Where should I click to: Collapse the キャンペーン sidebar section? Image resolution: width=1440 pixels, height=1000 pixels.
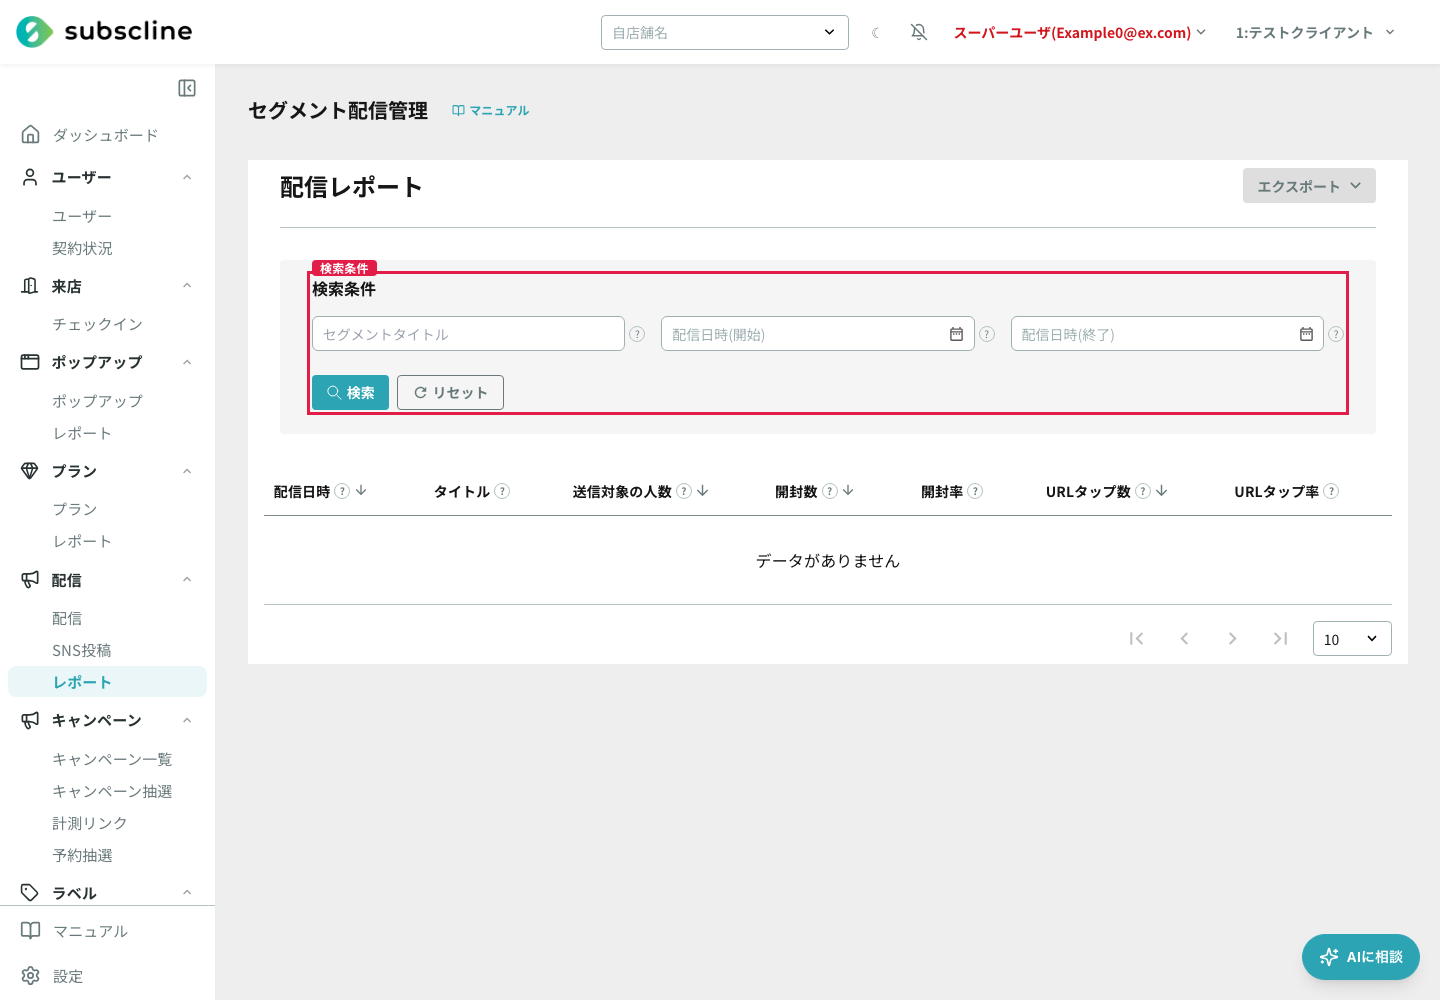187,720
